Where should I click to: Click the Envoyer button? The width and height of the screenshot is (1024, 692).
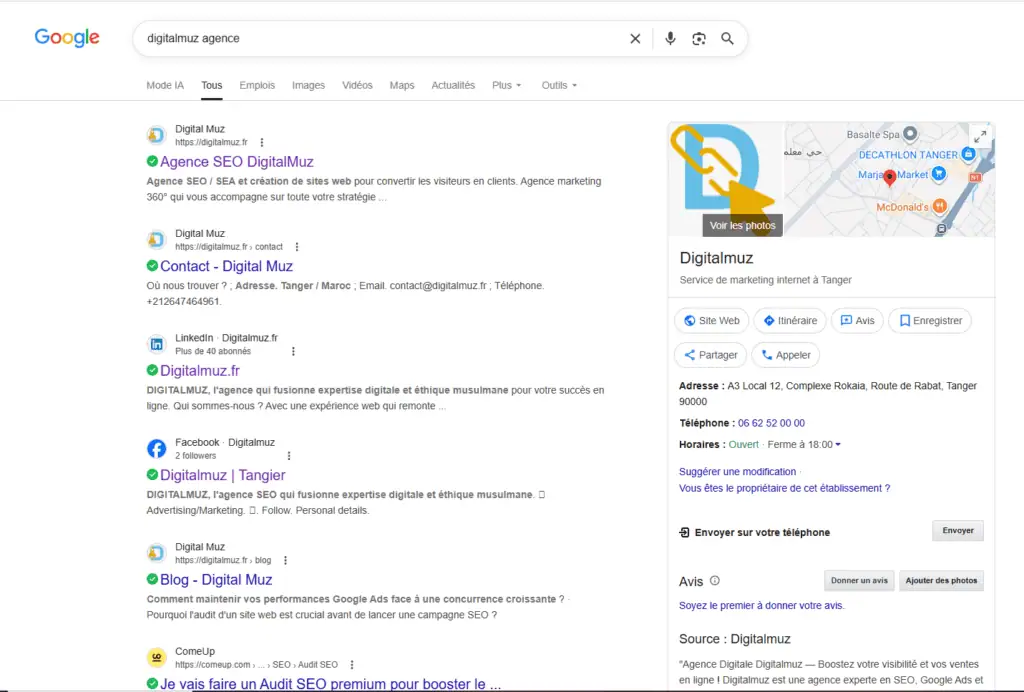[957, 531]
